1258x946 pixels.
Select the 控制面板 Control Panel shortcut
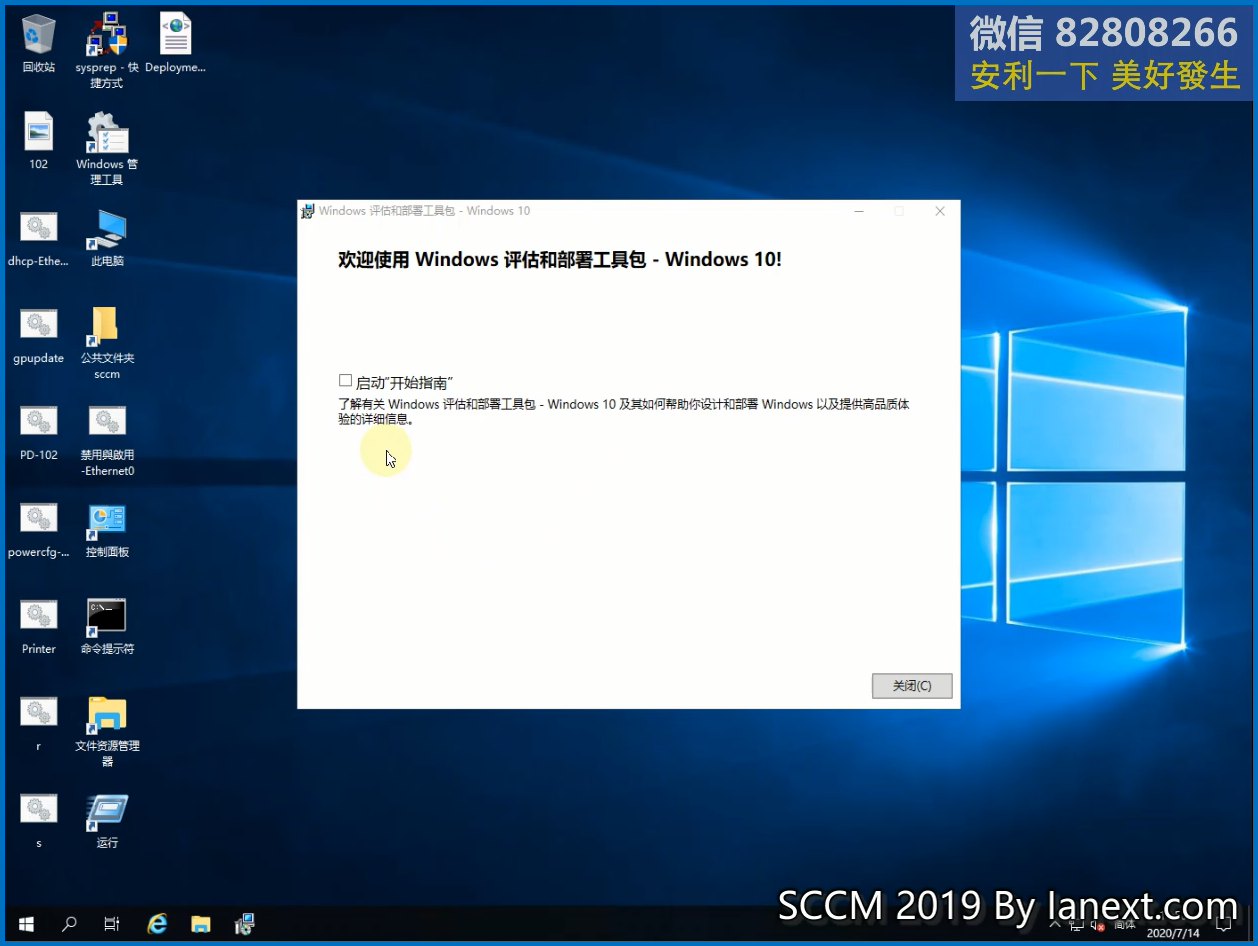[x=107, y=529]
